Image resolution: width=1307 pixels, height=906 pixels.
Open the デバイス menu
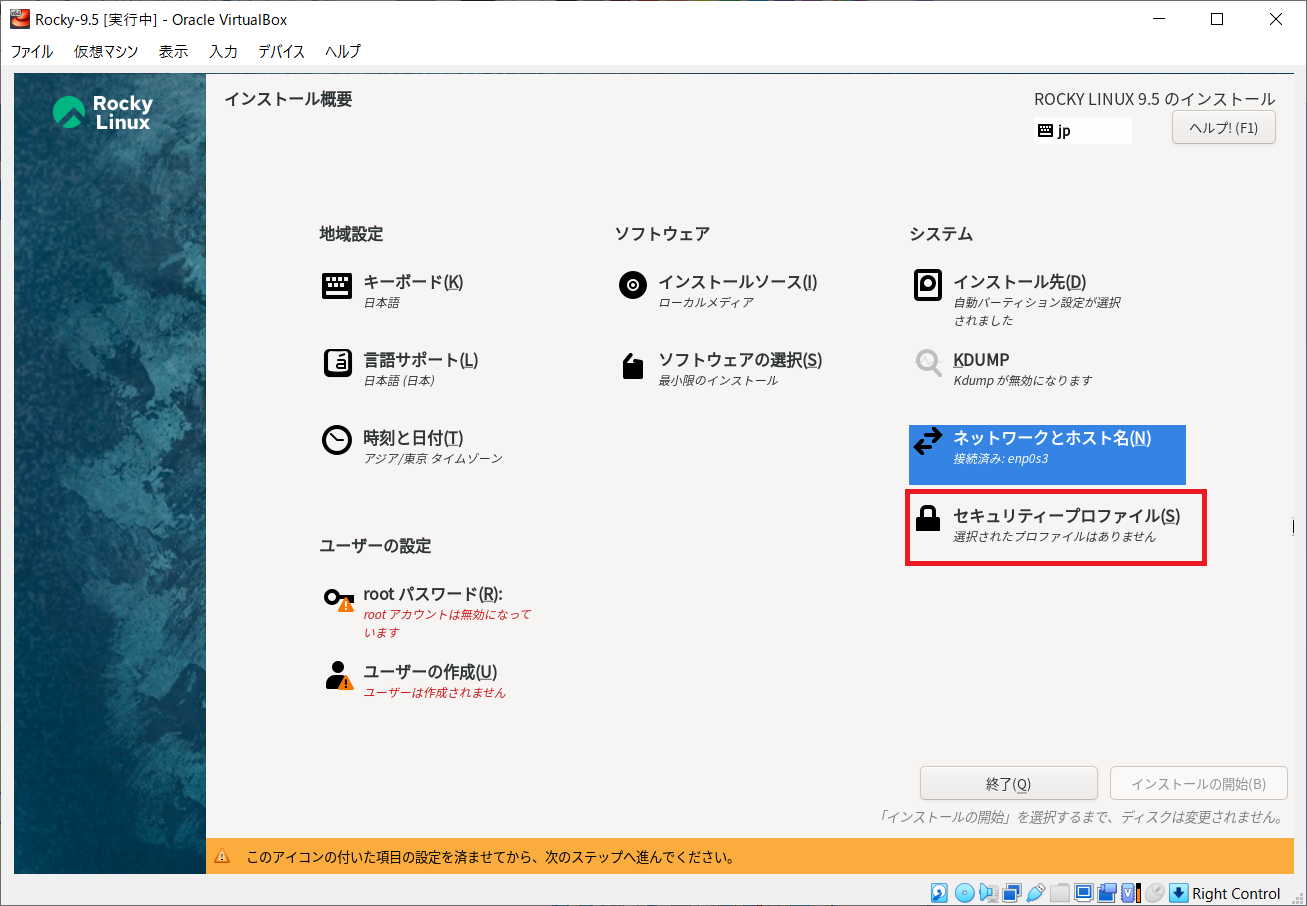click(281, 51)
